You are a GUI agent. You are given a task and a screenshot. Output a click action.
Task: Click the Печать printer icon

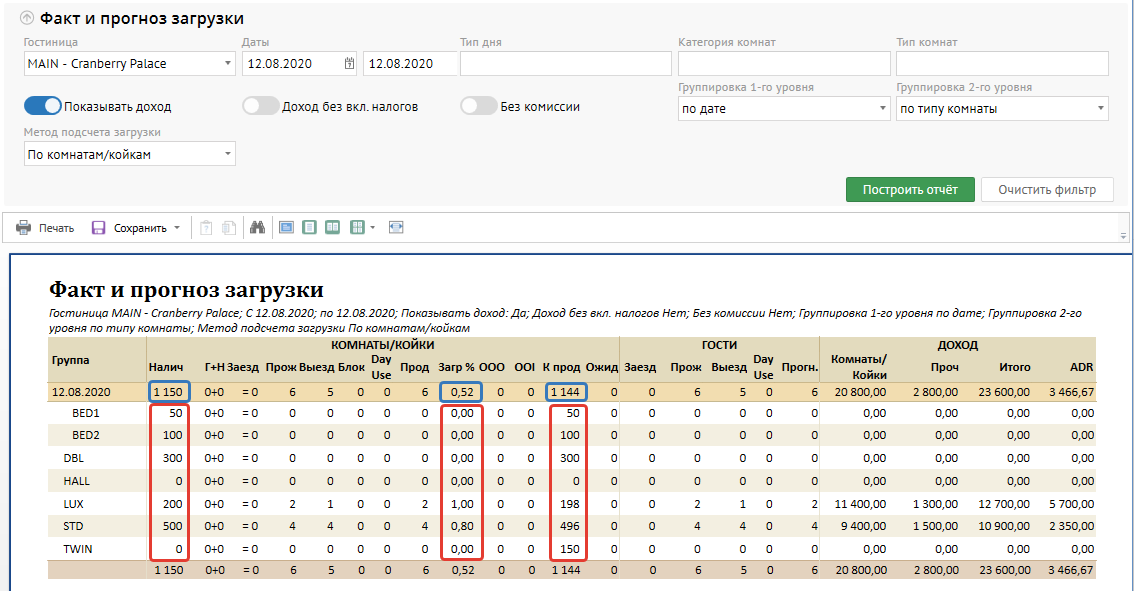(23, 228)
